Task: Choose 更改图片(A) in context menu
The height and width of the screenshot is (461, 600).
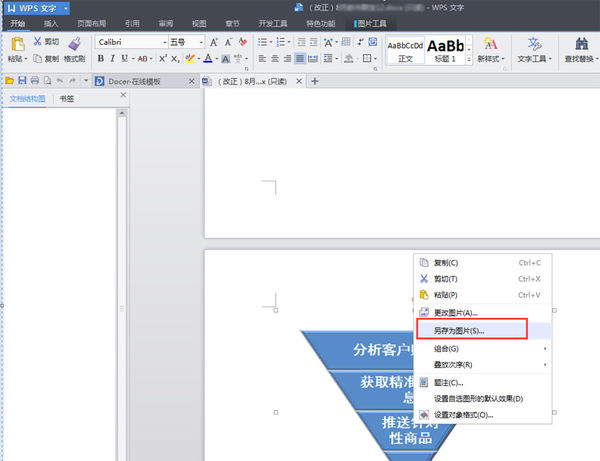Action: (x=483, y=313)
